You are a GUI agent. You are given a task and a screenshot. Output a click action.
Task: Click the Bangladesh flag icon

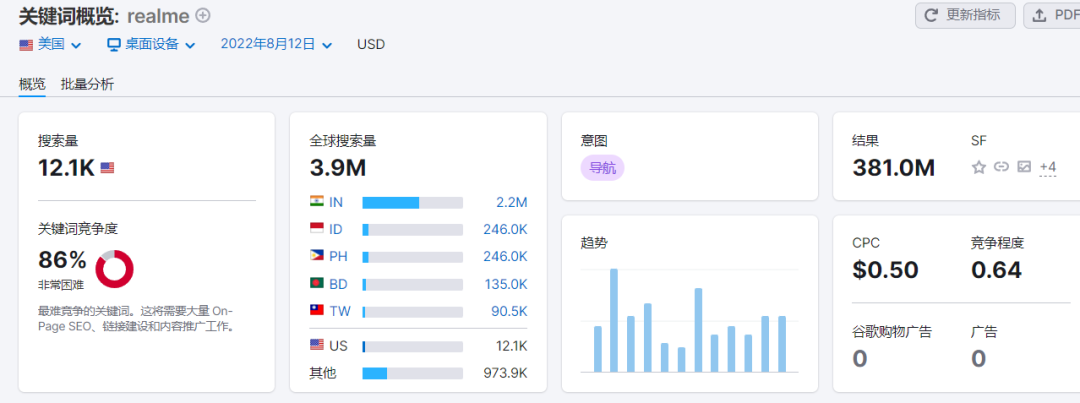pyautogui.click(x=317, y=283)
